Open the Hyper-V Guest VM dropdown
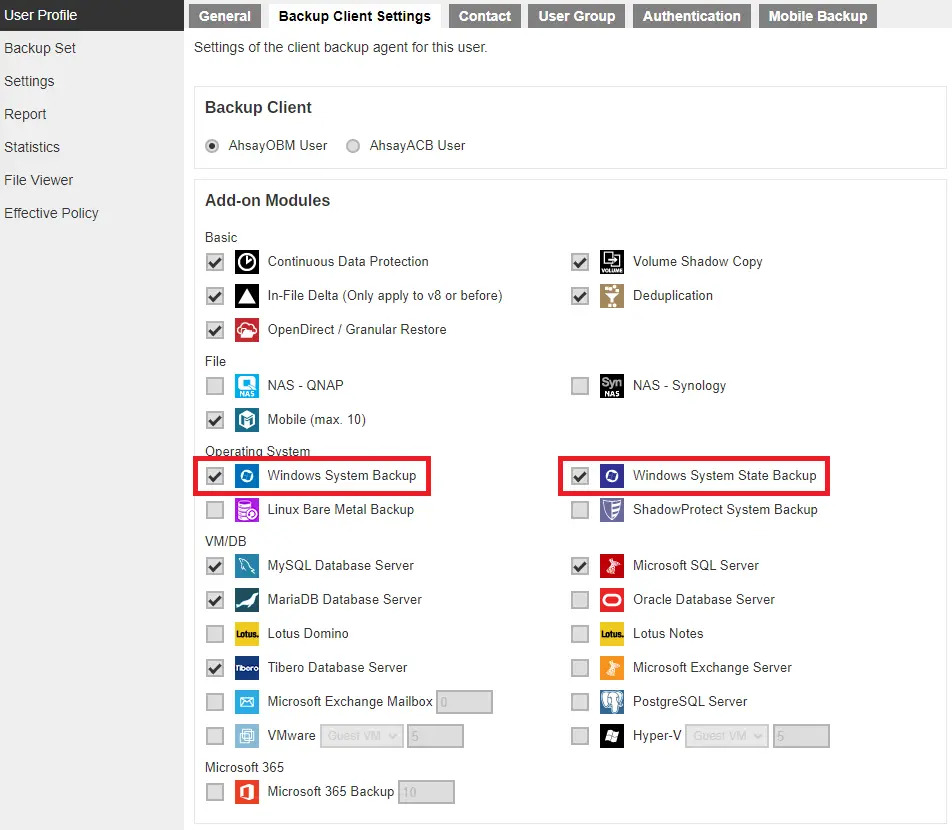 point(727,736)
